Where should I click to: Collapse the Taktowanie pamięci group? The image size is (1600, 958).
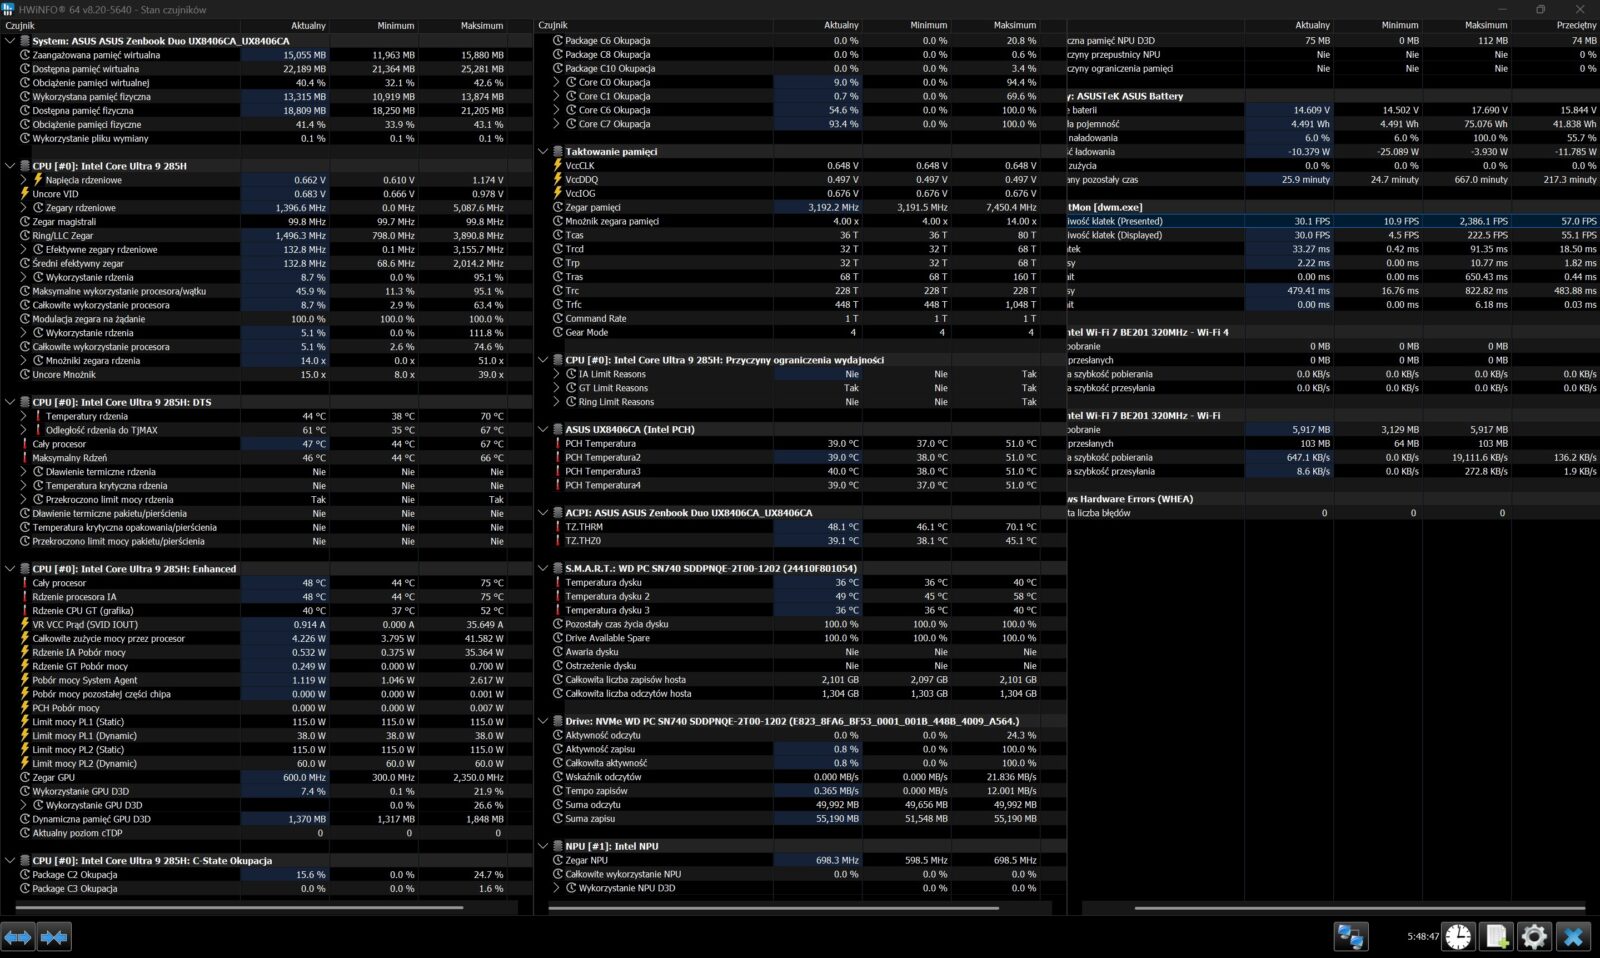click(543, 152)
